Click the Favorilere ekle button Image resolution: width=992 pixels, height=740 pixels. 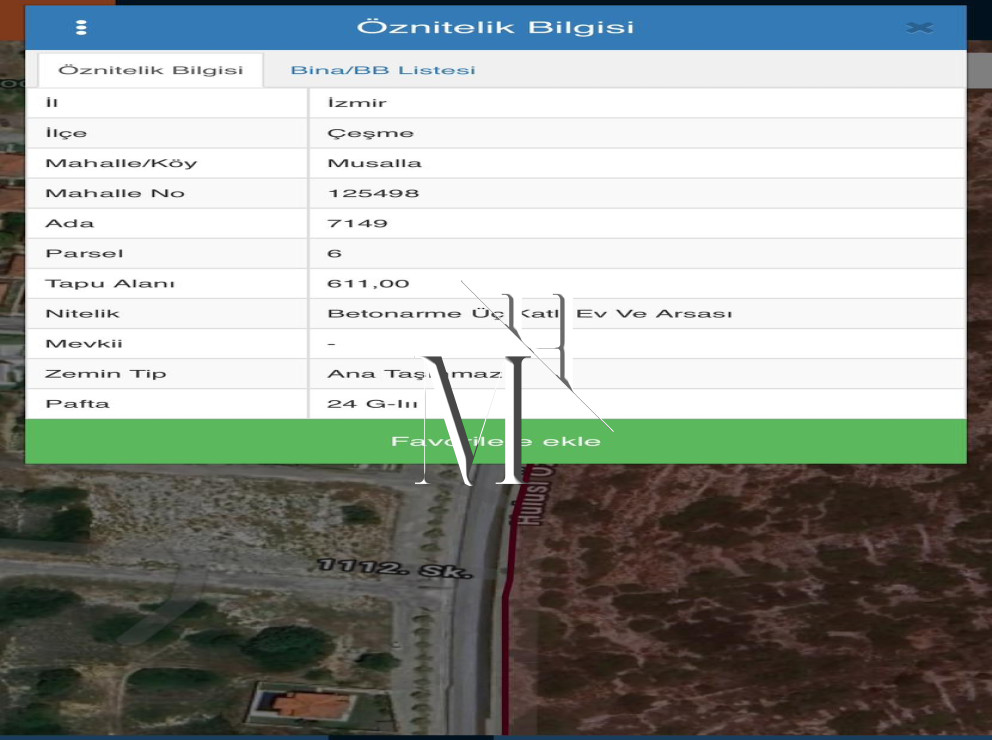click(x=495, y=441)
